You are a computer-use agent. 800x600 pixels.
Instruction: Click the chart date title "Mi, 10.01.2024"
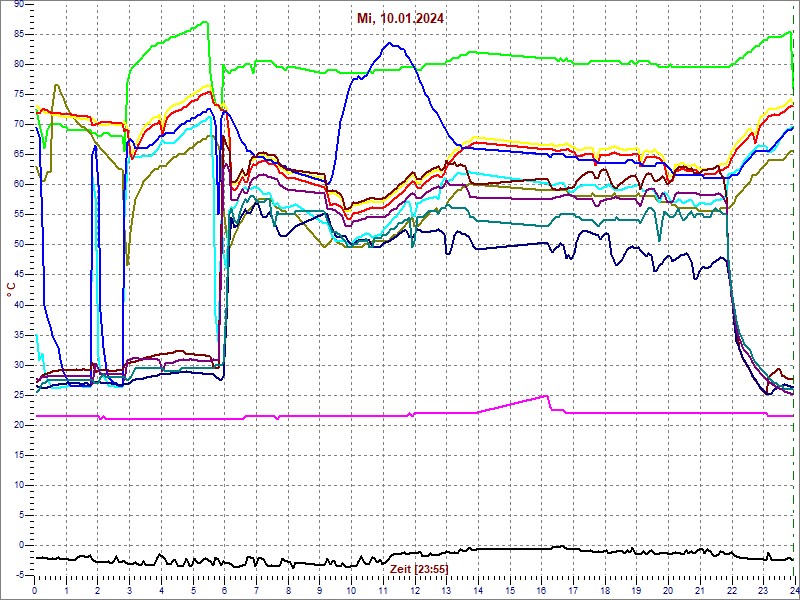(400, 19)
